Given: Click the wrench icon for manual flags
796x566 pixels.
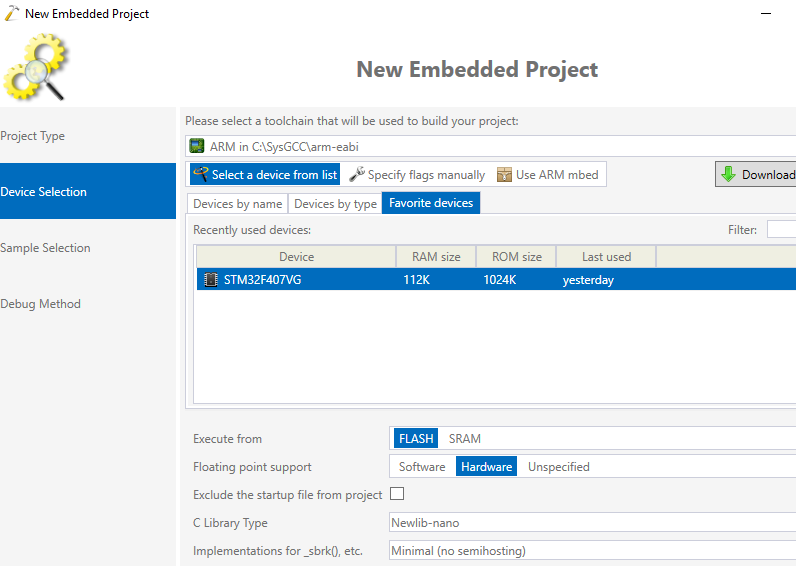Looking at the screenshot, I should pos(357,175).
